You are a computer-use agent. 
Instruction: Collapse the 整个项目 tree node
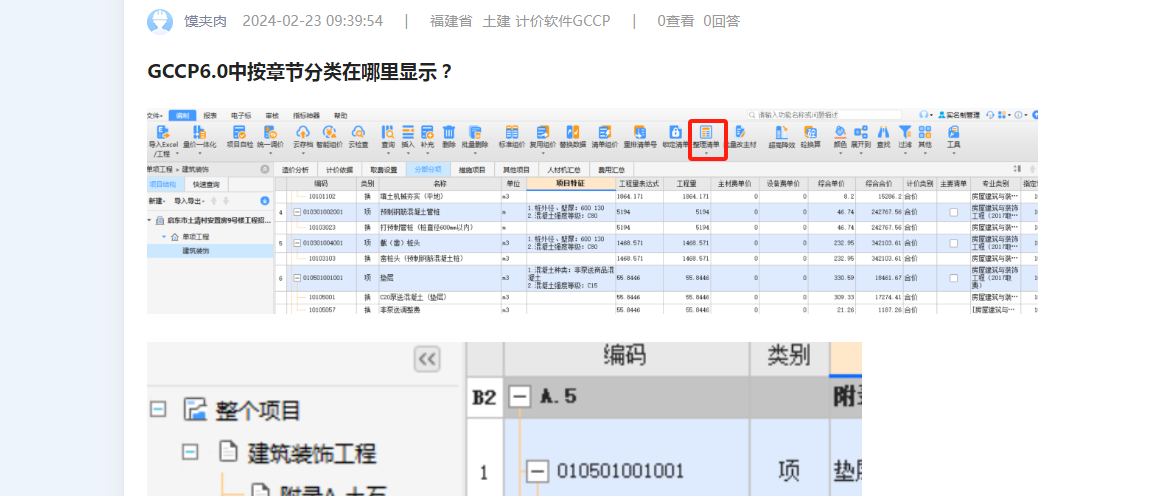click(158, 409)
